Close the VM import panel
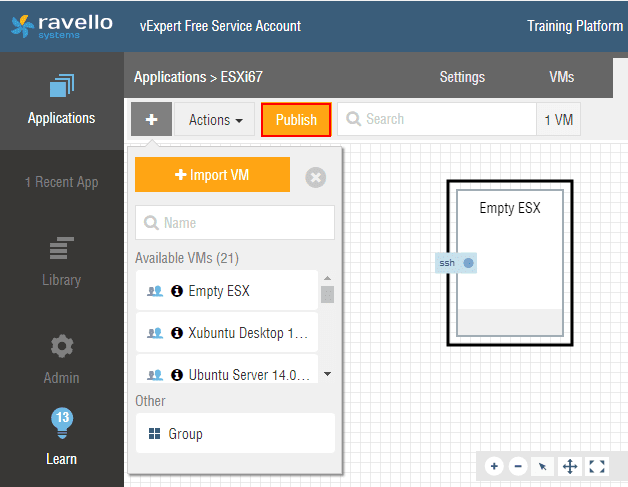 tap(315, 177)
